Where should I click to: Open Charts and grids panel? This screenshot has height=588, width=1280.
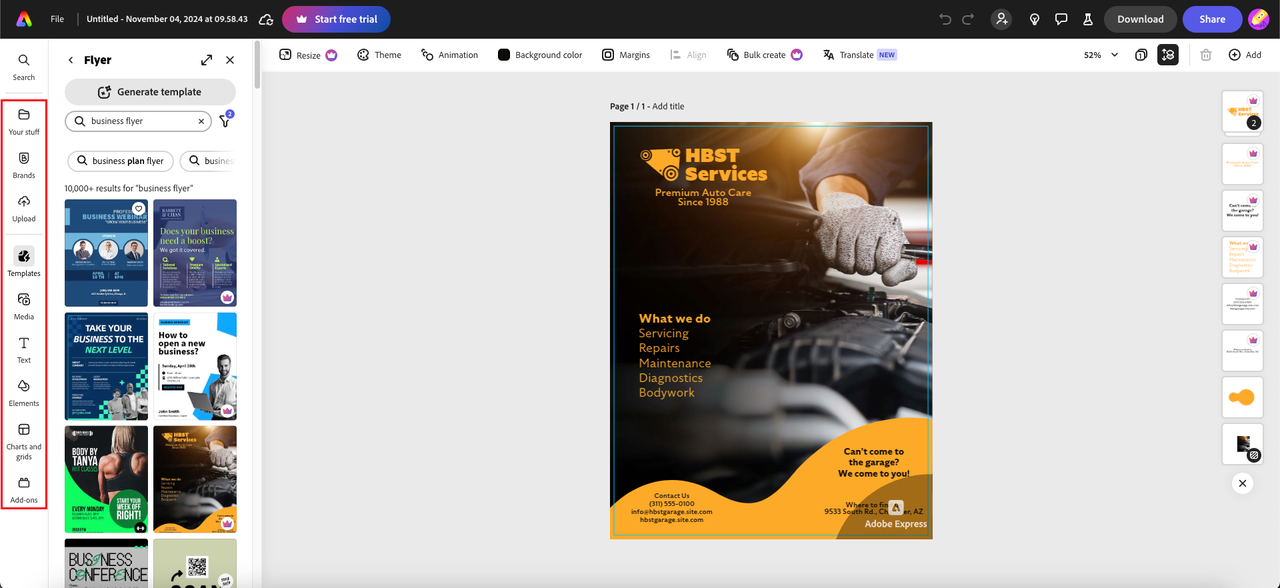tap(24, 441)
